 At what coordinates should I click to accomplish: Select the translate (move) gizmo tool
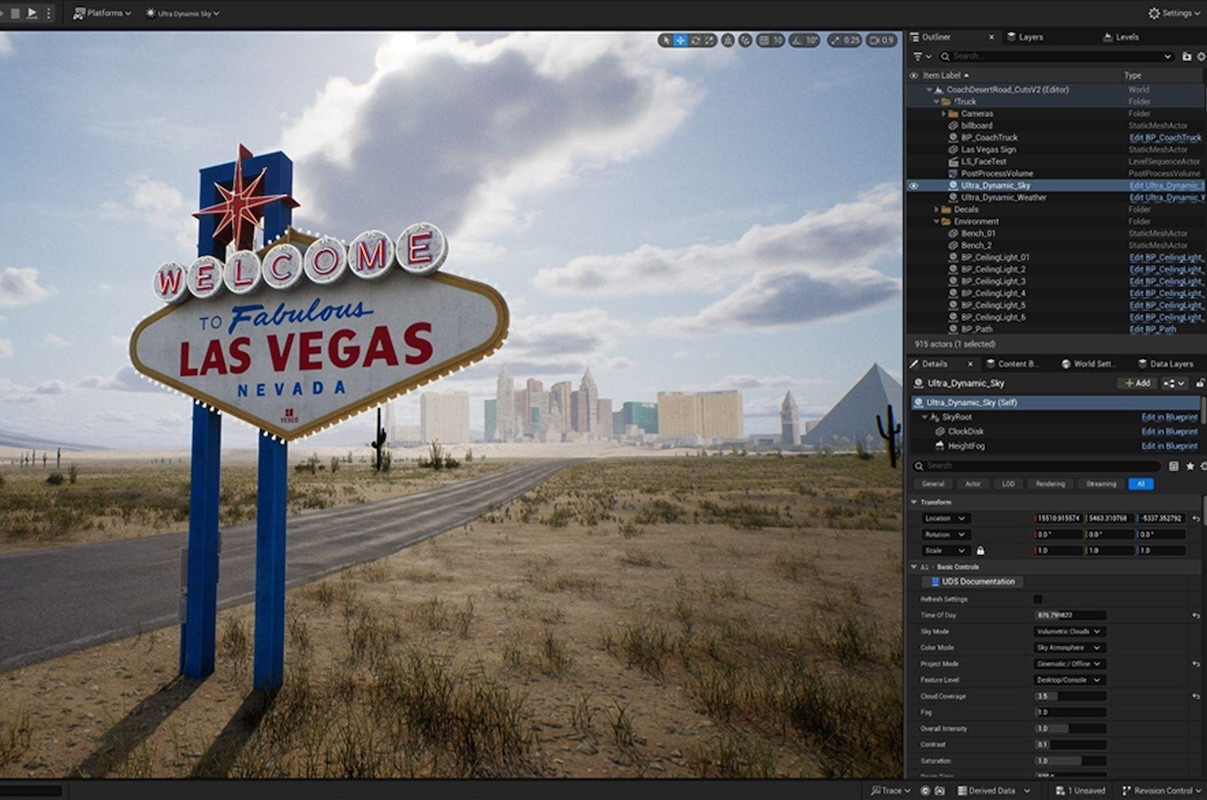click(680, 41)
